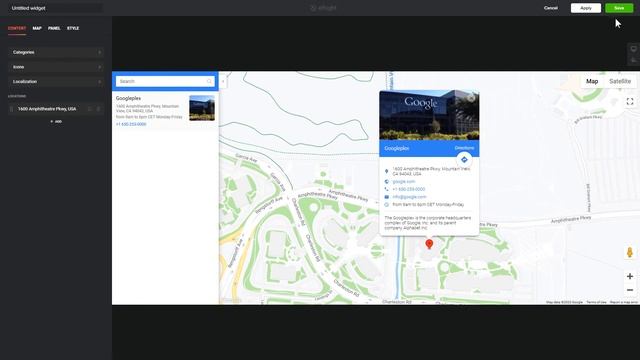Screen dimensions: 640x360
Task: Switch to the Content tab
Action: point(17,28)
